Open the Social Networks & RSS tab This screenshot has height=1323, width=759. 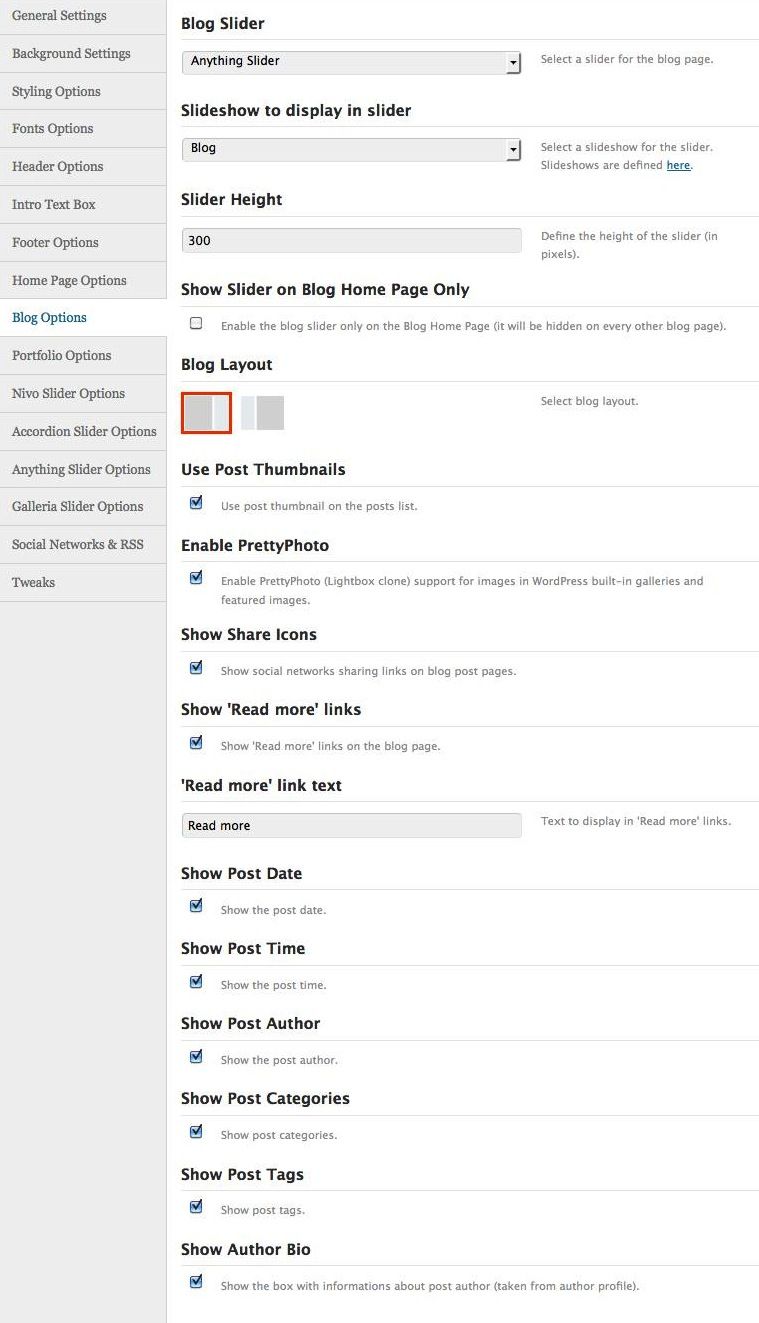click(77, 544)
